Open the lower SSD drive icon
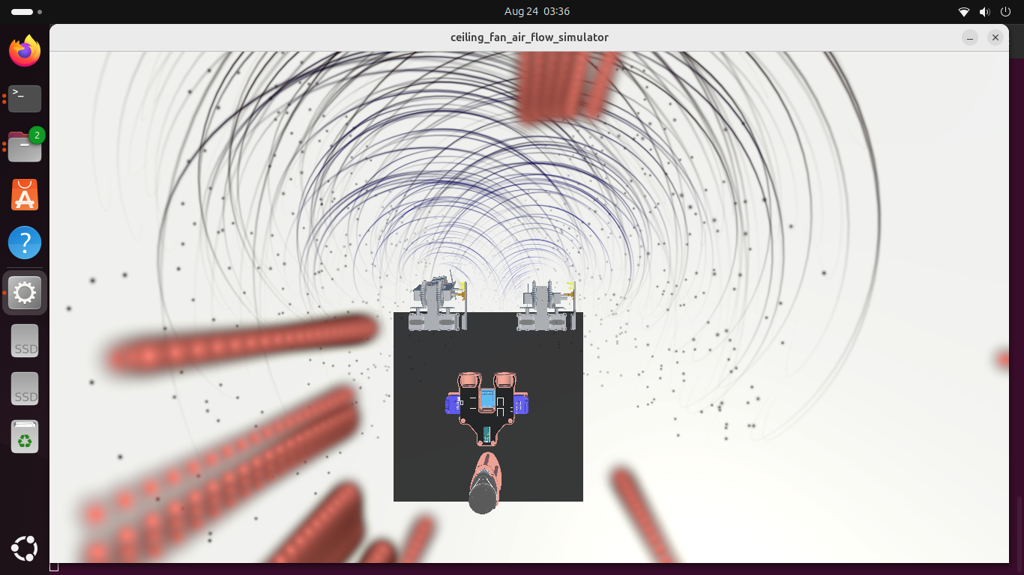 pos(25,389)
